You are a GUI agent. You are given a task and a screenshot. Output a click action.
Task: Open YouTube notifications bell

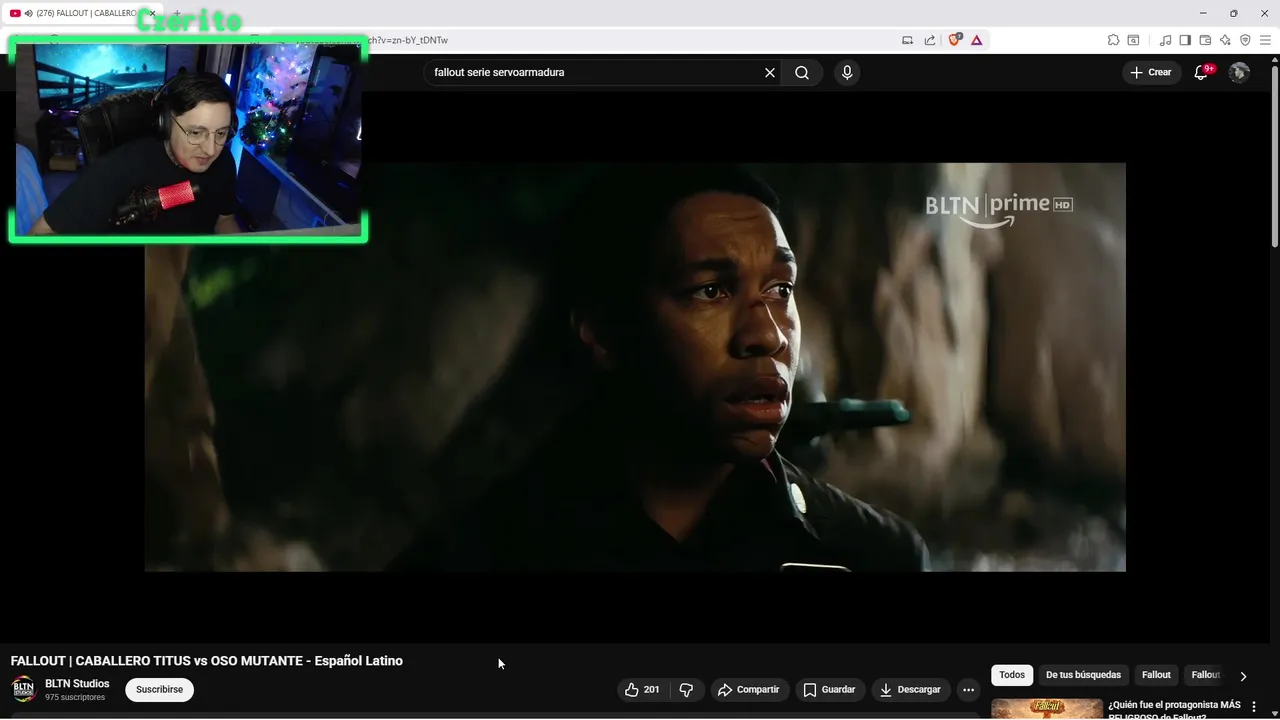coord(1201,73)
